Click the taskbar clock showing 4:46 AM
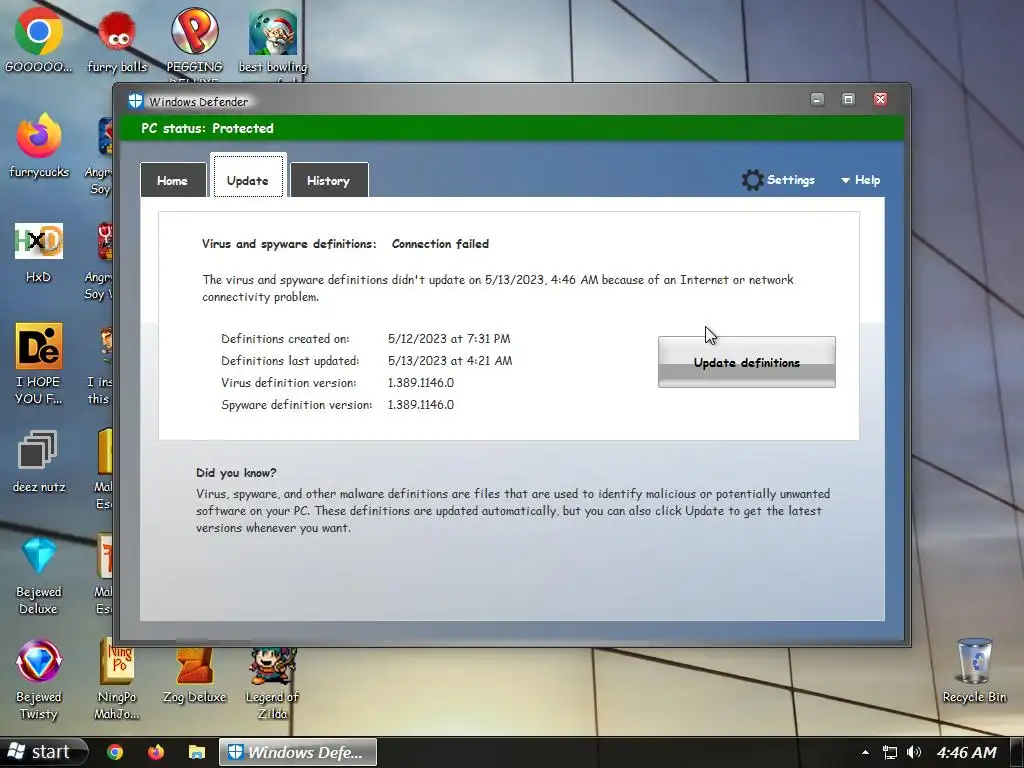This screenshot has width=1024, height=768. (x=967, y=753)
